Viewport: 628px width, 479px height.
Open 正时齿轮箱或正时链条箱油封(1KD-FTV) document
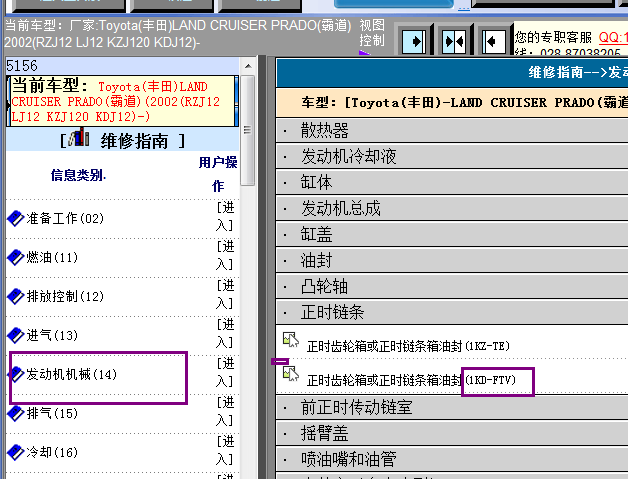coord(411,380)
